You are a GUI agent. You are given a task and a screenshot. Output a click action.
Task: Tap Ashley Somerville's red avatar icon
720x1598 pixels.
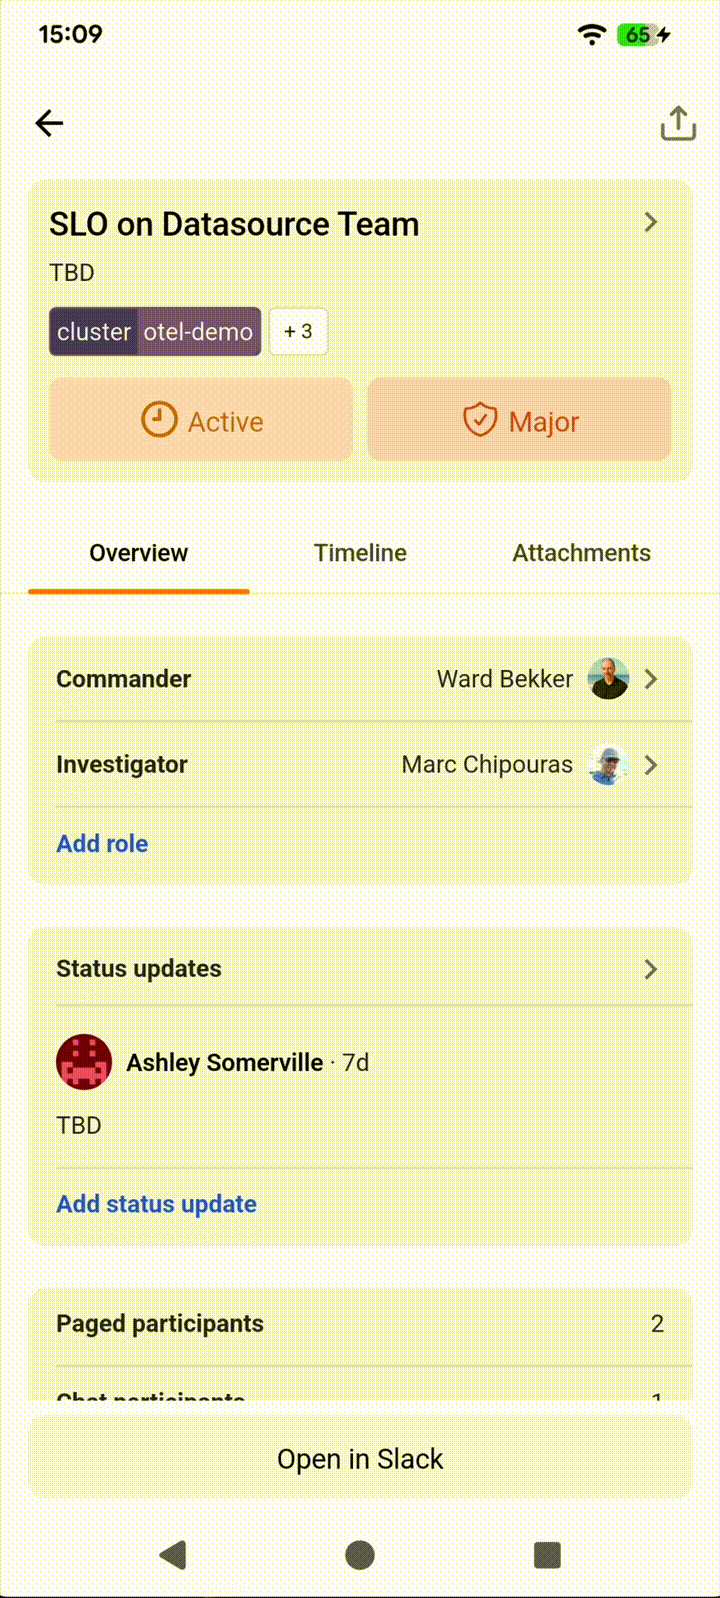pos(84,1061)
